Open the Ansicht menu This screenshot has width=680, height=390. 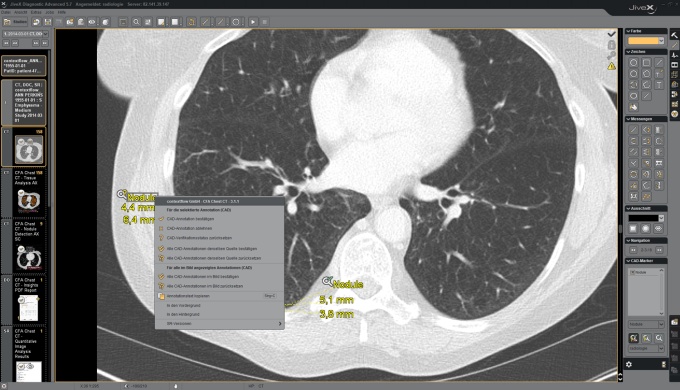tap(20, 12)
